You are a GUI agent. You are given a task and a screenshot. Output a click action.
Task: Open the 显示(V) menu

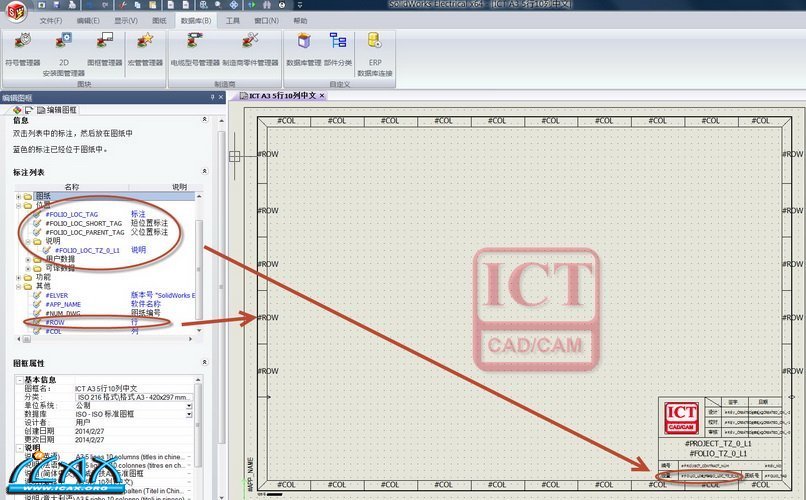126,21
